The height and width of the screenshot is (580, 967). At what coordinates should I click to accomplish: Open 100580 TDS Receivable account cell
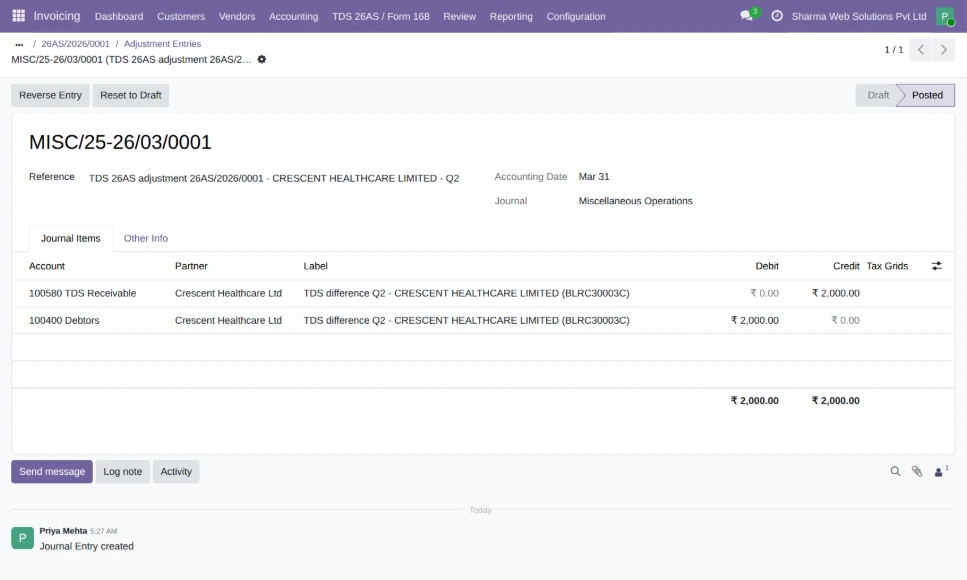(83, 293)
